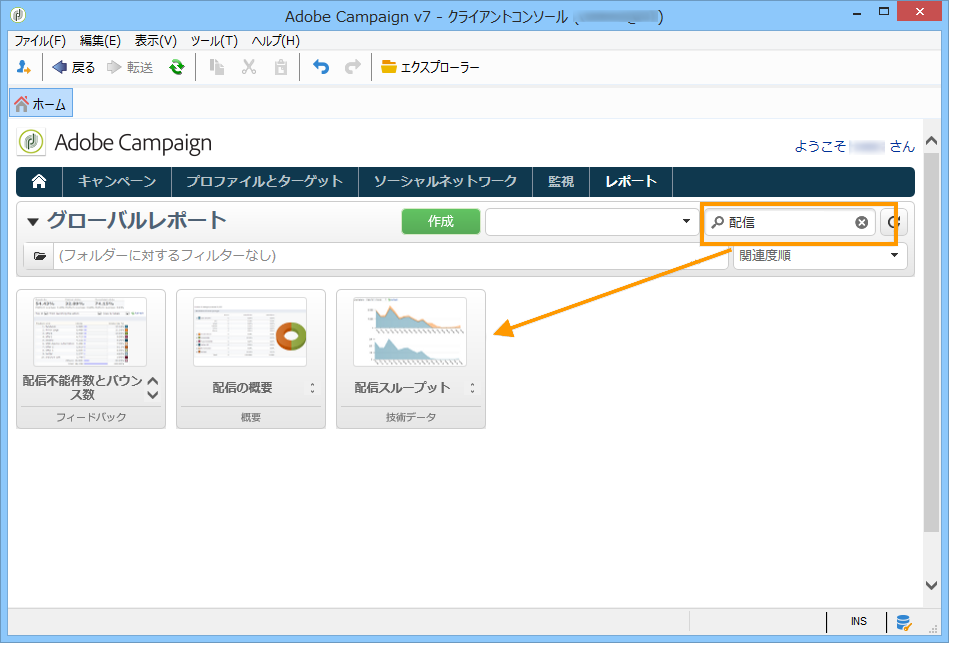Image resolution: width=961 pixels, height=655 pixels.
Task: Open the ツール(T) menu
Action: pyautogui.click(x=214, y=41)
